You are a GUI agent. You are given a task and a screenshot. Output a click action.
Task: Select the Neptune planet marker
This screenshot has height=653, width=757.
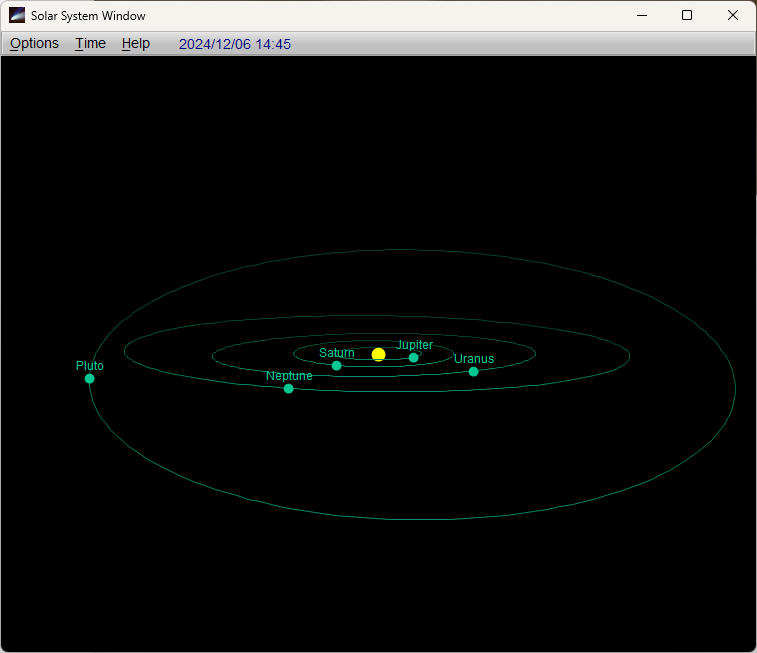(x=289, y=389)
